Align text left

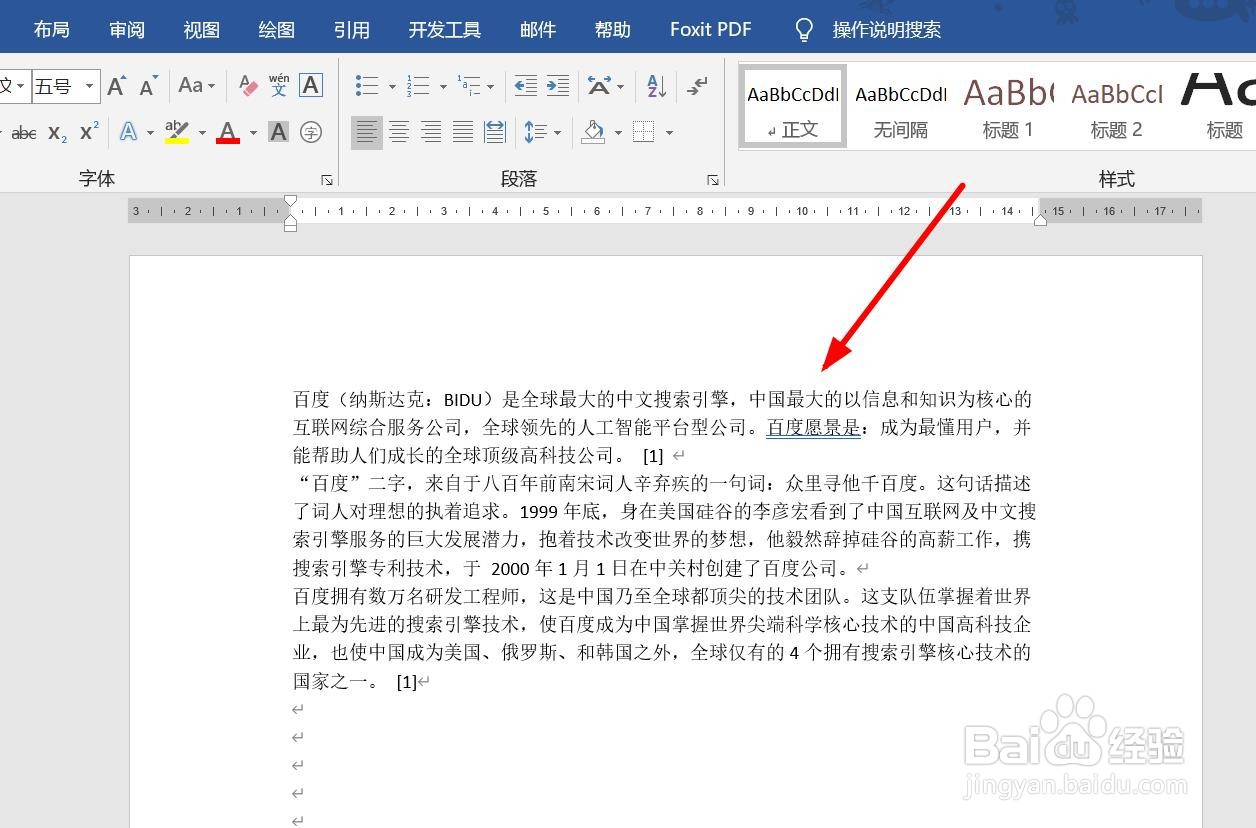[367, 132]
